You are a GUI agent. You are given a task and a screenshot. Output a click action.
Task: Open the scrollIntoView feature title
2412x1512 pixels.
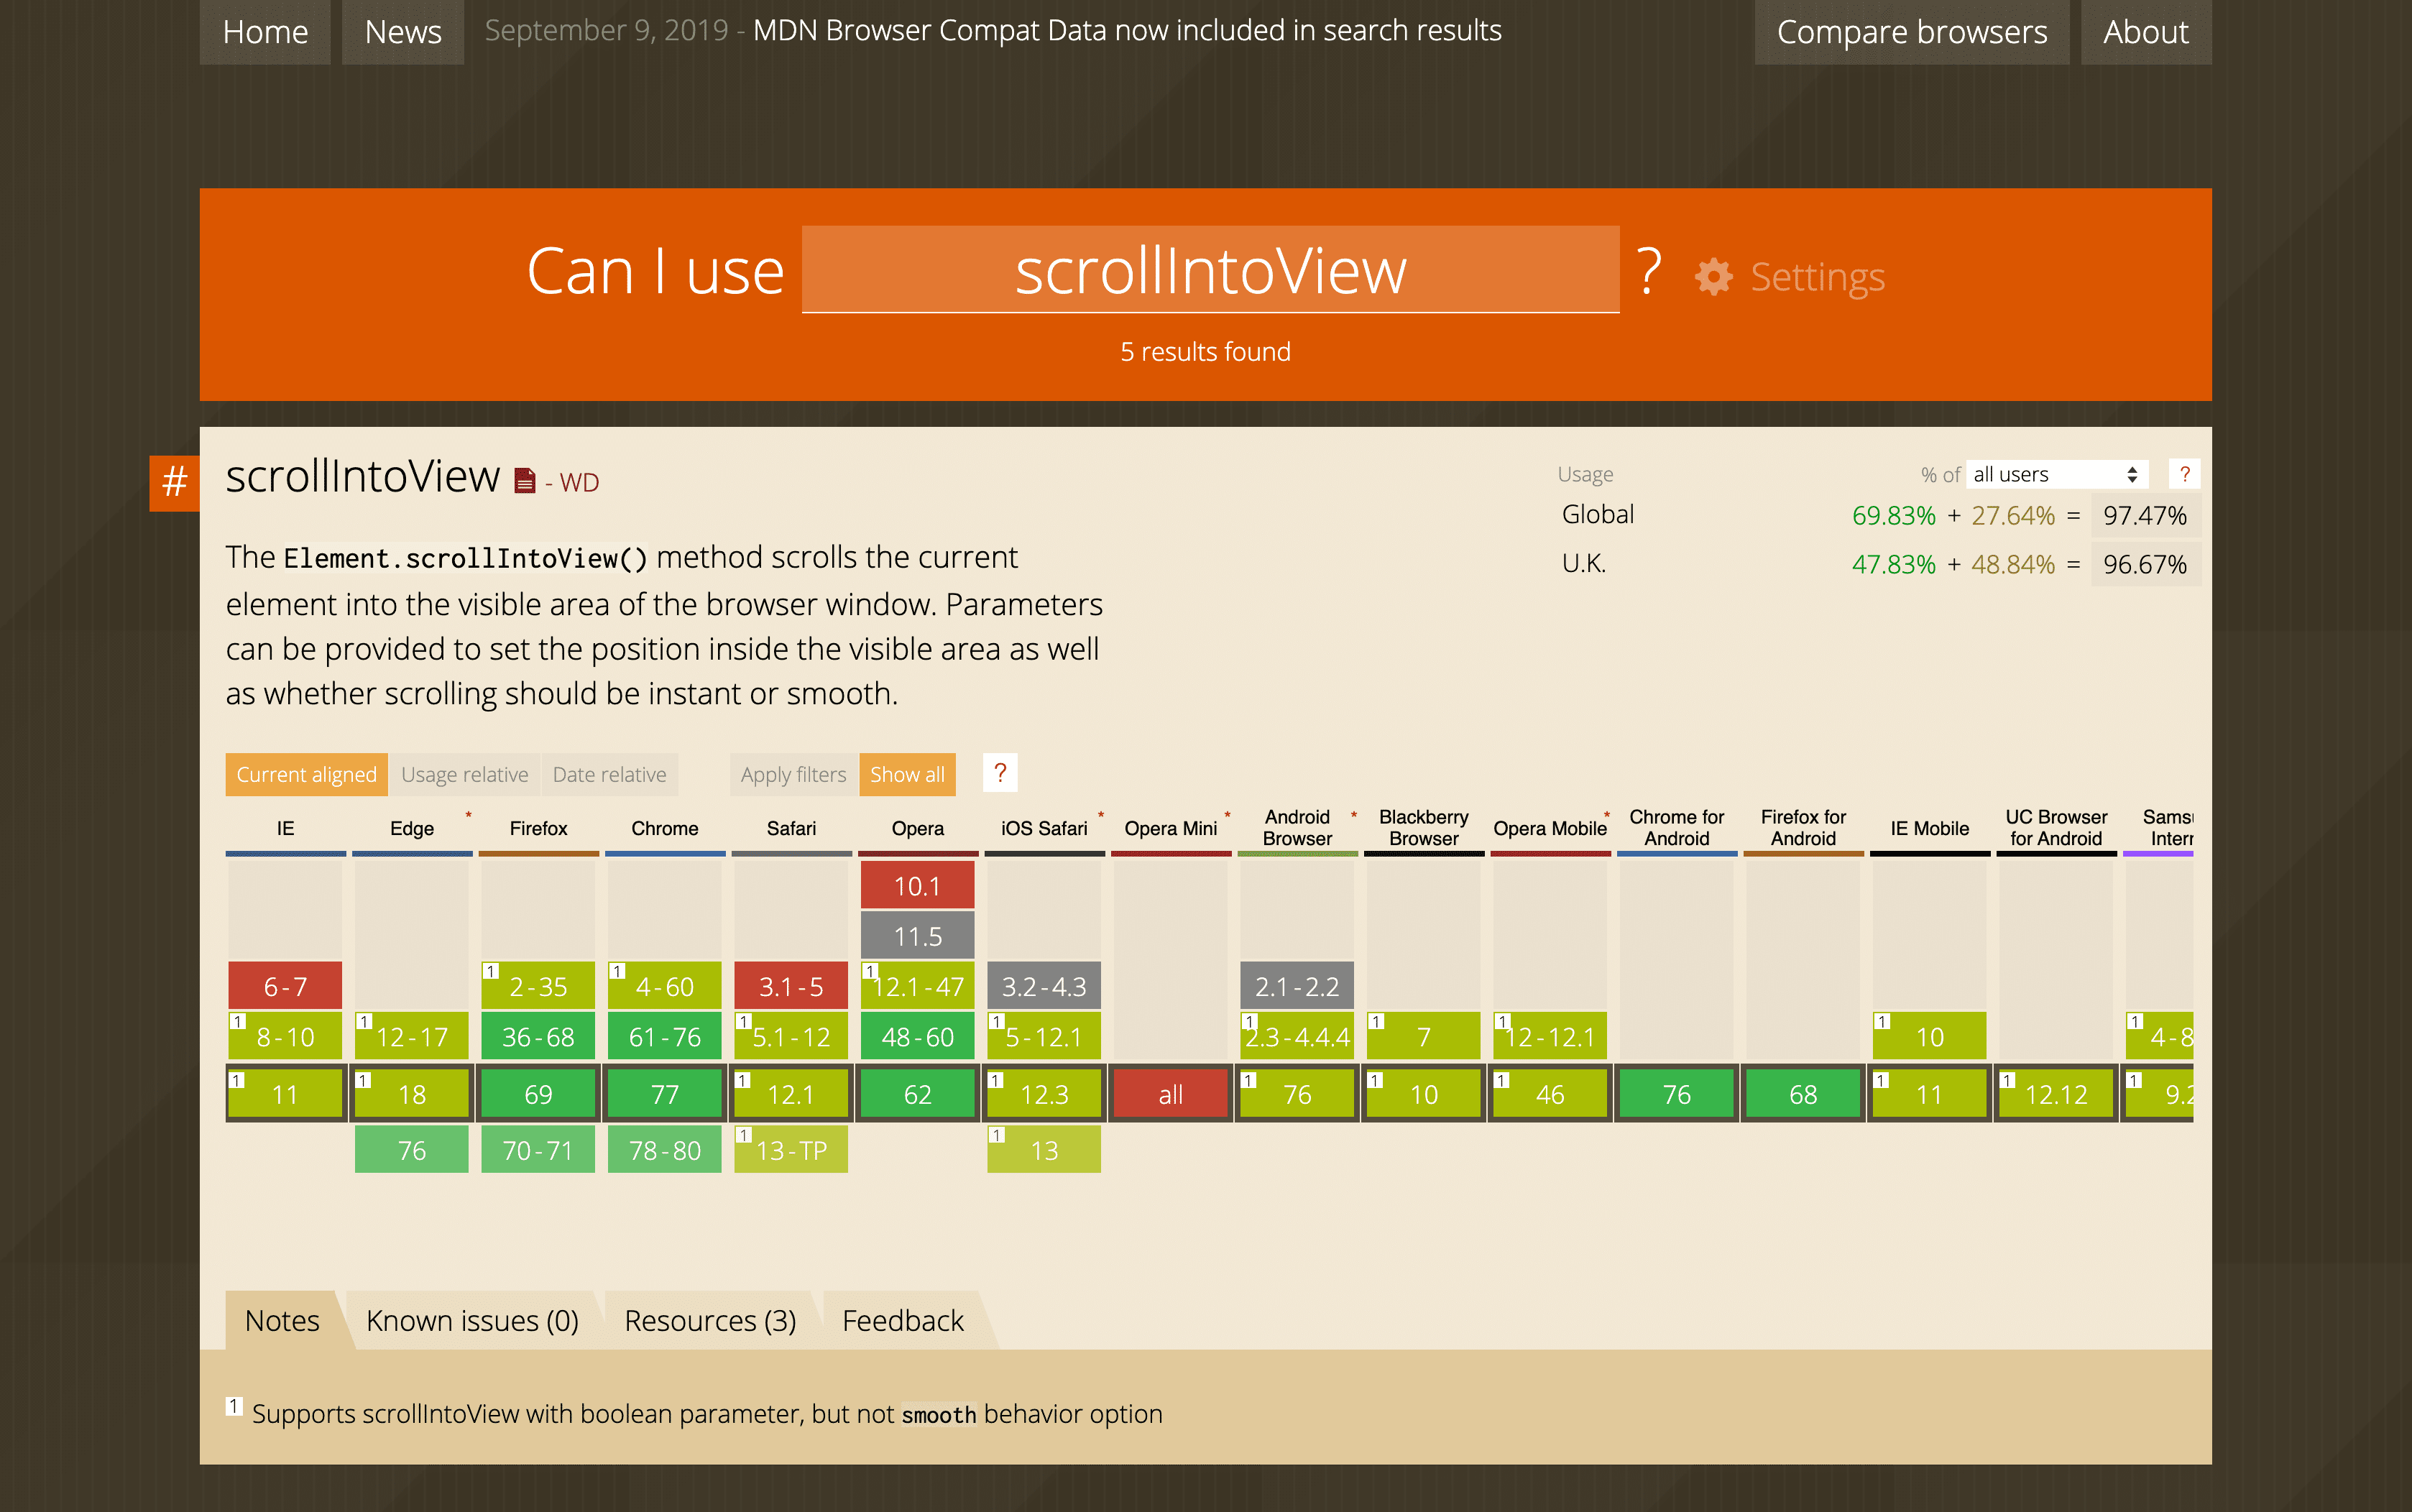tap(362, 476)
